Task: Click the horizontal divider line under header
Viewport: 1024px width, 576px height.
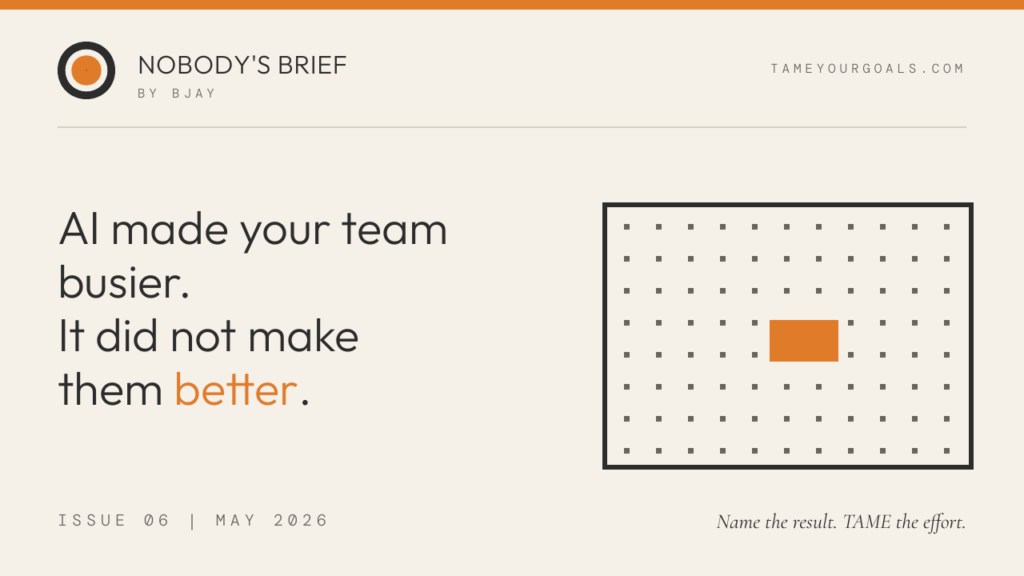Action: point(512,127)
